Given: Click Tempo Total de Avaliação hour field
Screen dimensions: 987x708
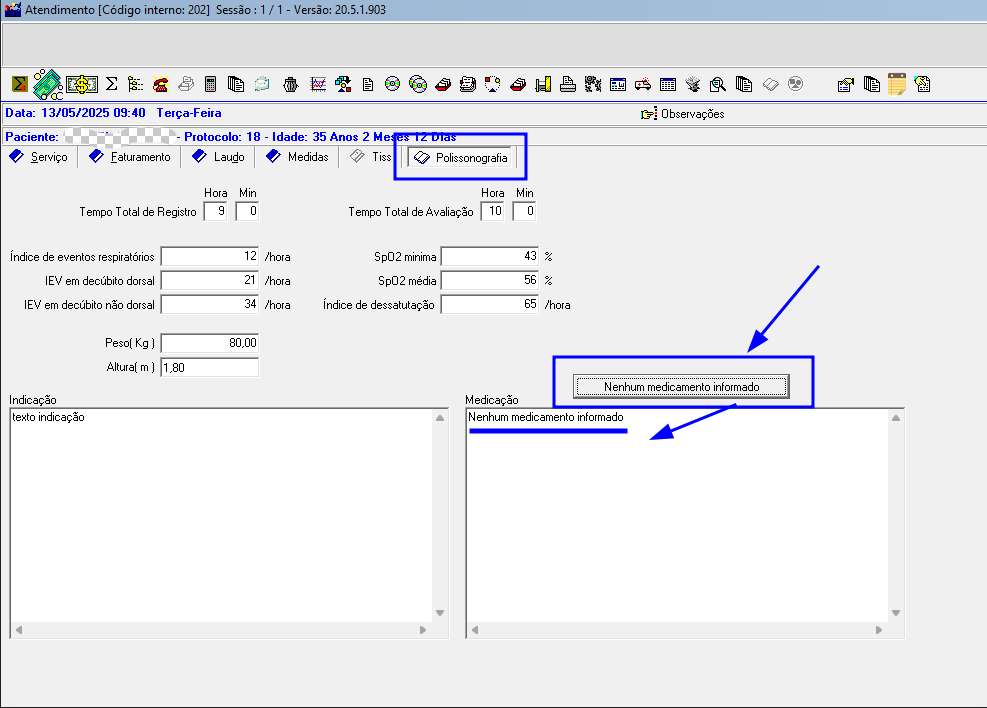Looking at the screenshot, I should [492, 211].
